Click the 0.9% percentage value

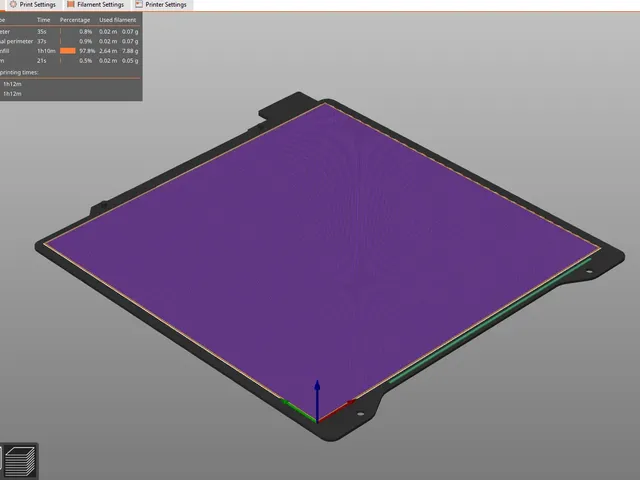86,41
